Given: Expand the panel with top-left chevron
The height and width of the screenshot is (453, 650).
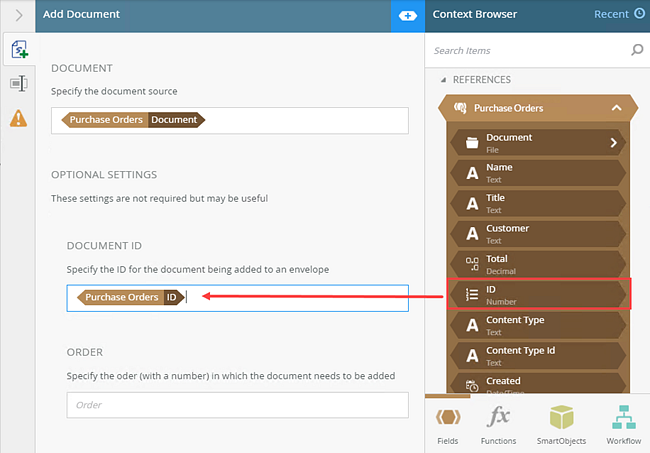Looking at the screenshot, I should pyautogui.click(x=18, y=15).
